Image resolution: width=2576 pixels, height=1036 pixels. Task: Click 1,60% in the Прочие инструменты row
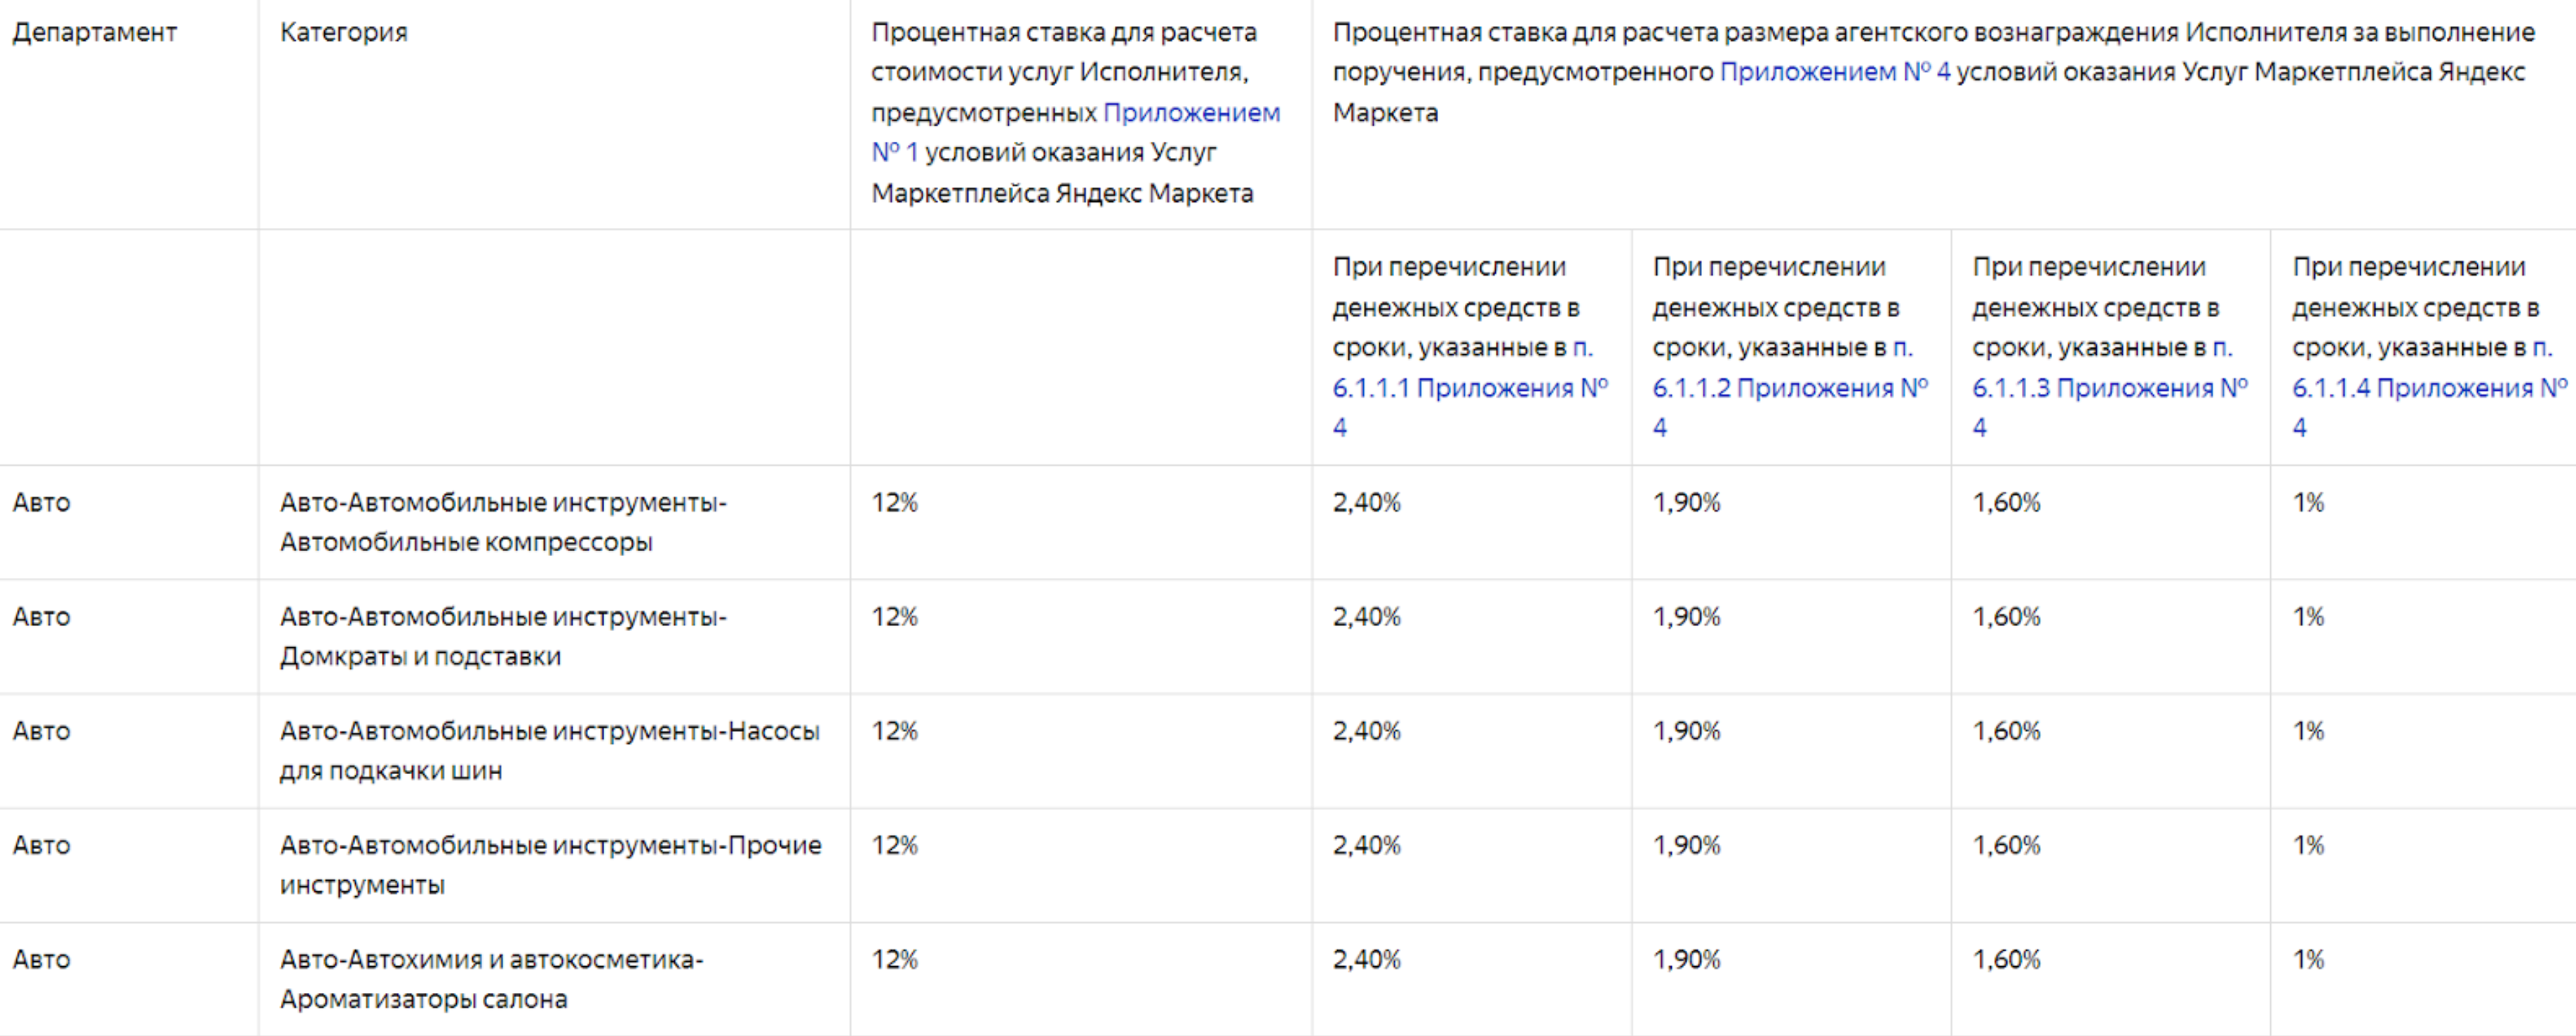[2006, 845]
